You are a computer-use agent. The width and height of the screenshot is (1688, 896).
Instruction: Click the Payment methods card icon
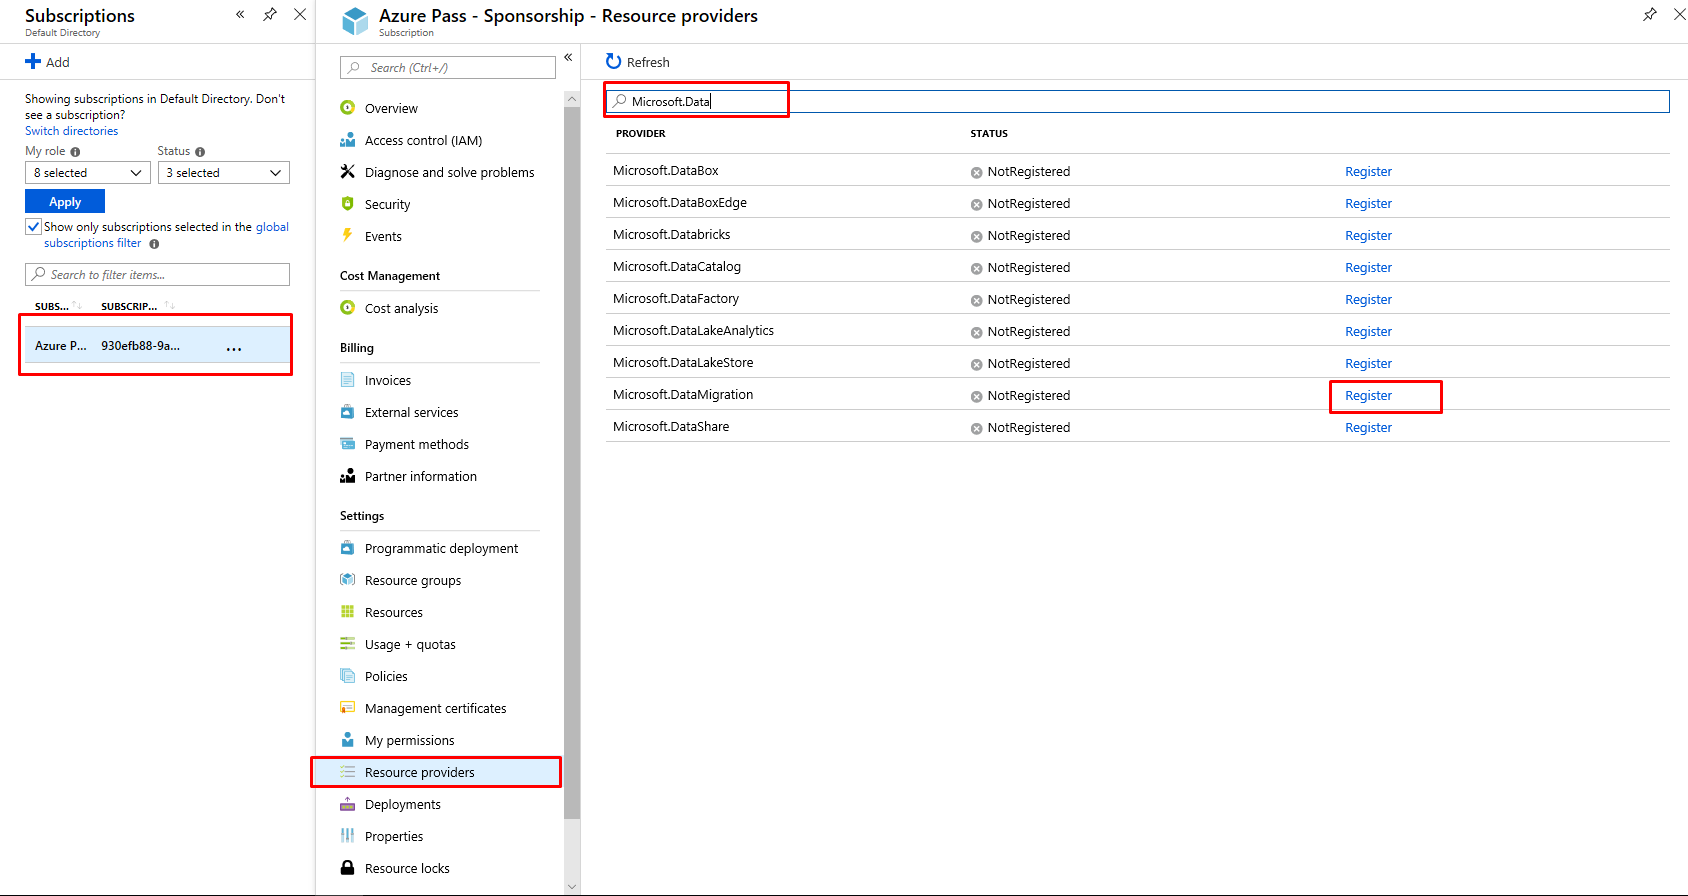(x=347, y=444)
